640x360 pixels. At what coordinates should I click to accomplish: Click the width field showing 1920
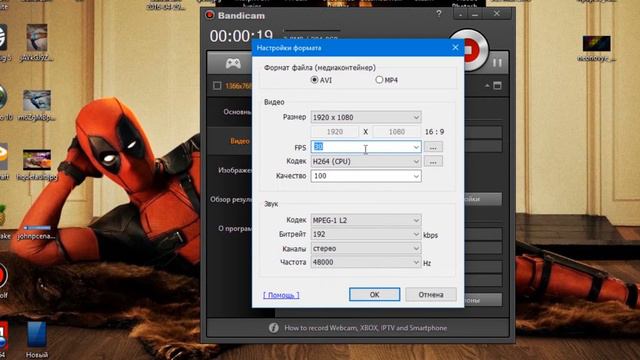coord(335,132)
